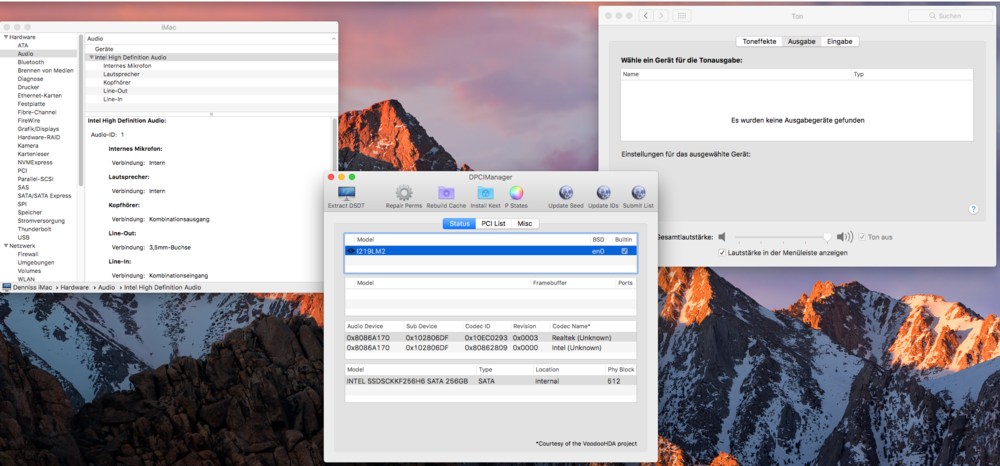
Task: Collapse the Hardware tree section
Action: (x=6, y=38)
